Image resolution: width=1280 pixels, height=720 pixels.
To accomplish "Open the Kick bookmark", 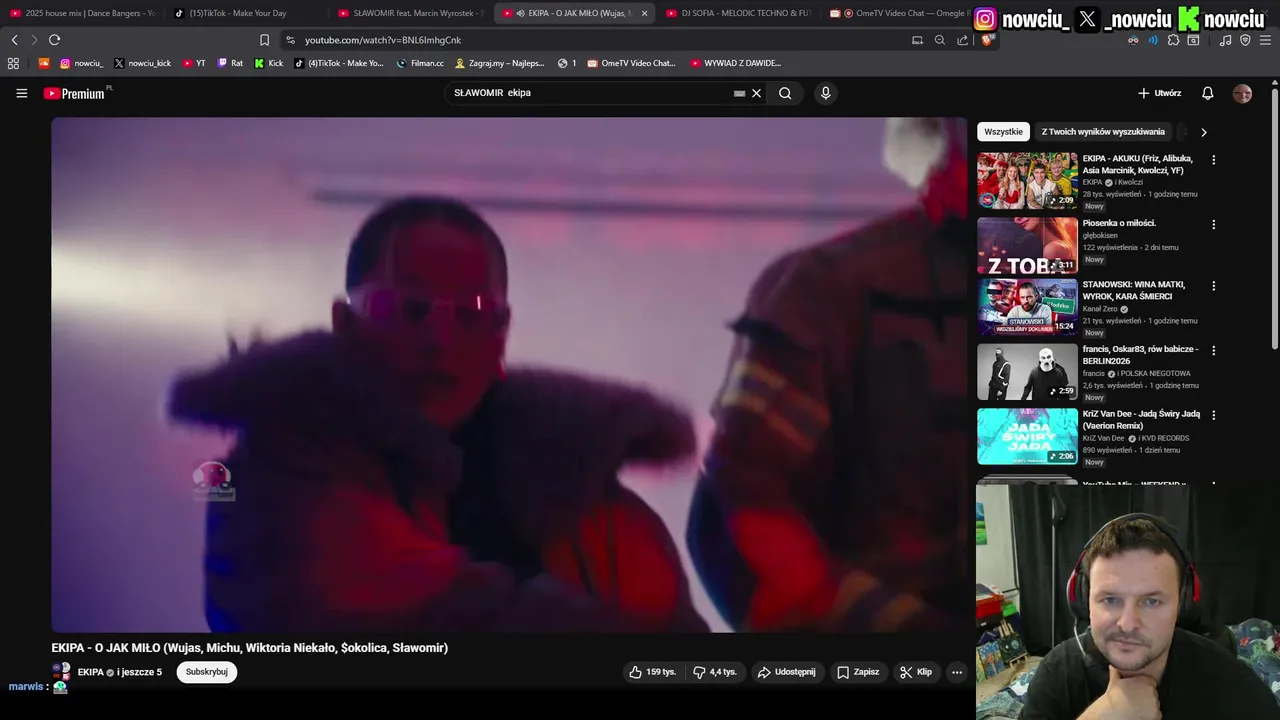I will point(268,63).
